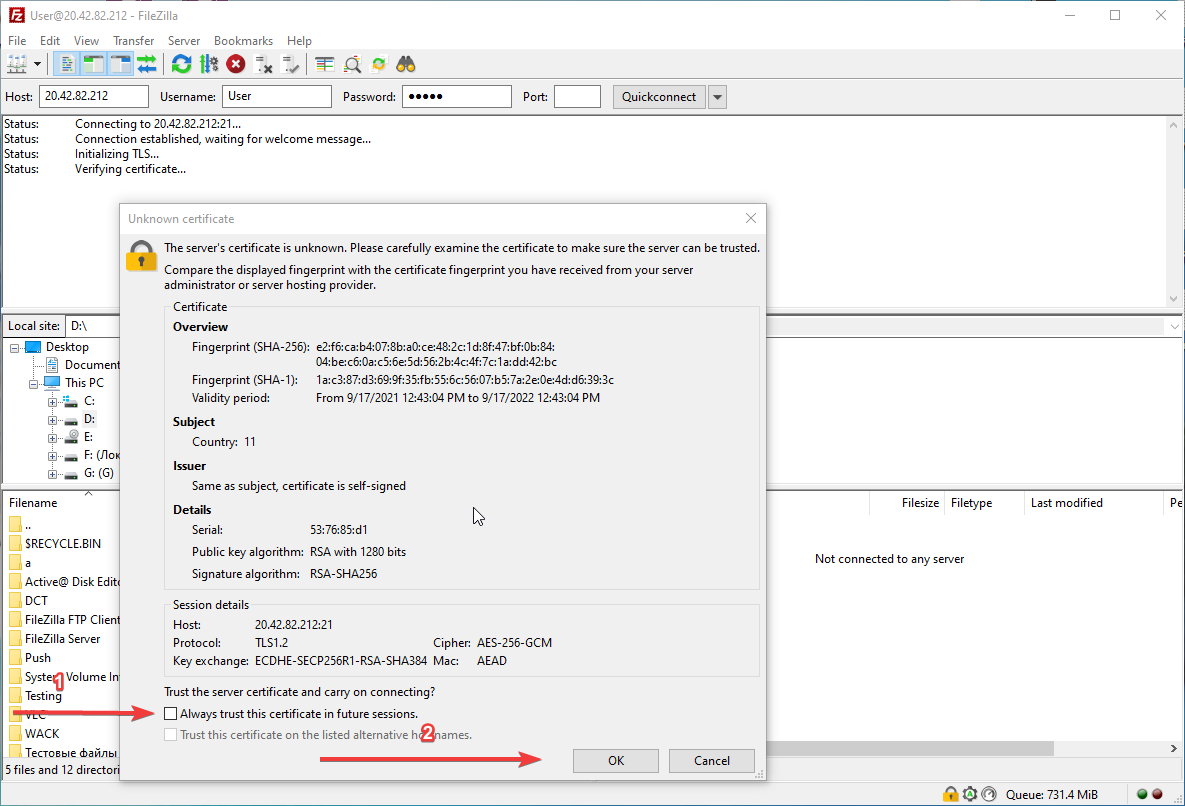Expand the E: drive node

(52, 438)
